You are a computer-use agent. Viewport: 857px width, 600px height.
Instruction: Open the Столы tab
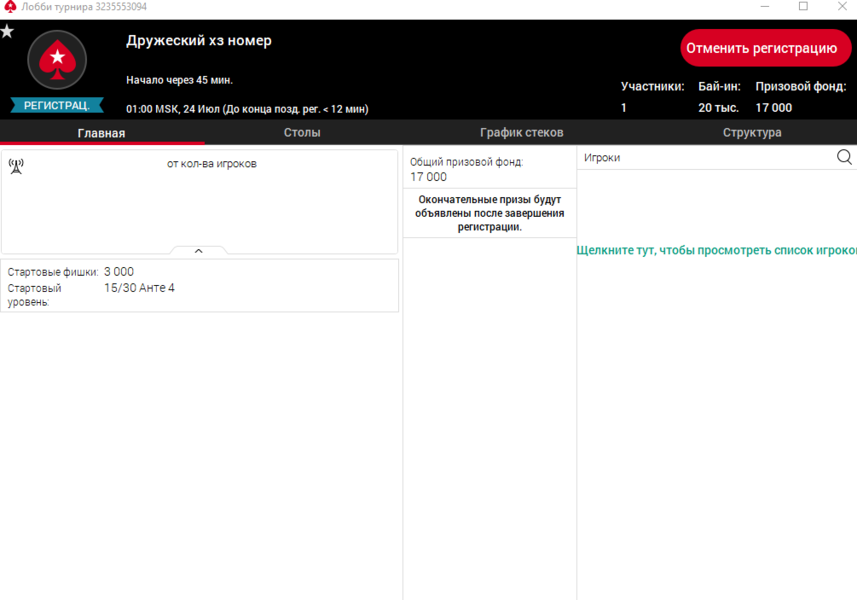coord(302,133)
